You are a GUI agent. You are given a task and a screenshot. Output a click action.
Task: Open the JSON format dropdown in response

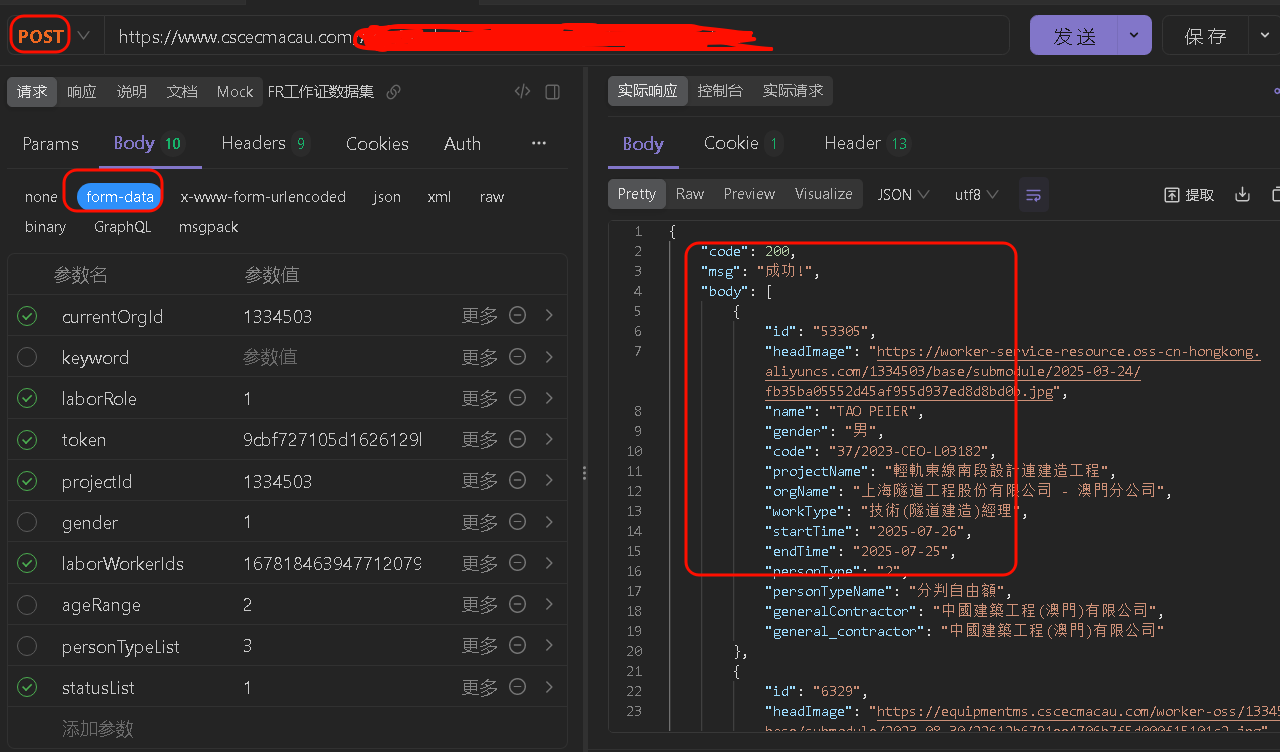coord(903,194)
